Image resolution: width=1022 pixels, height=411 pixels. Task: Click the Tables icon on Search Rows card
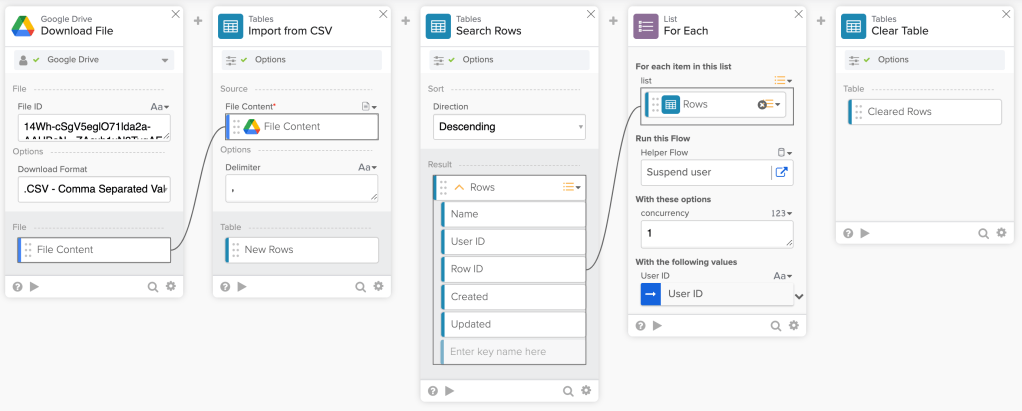coord(438,26)
